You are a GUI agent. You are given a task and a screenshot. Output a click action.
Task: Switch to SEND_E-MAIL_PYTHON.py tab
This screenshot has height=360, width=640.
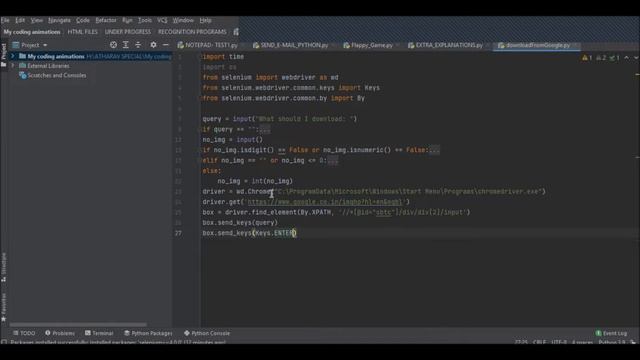[294, 45]
